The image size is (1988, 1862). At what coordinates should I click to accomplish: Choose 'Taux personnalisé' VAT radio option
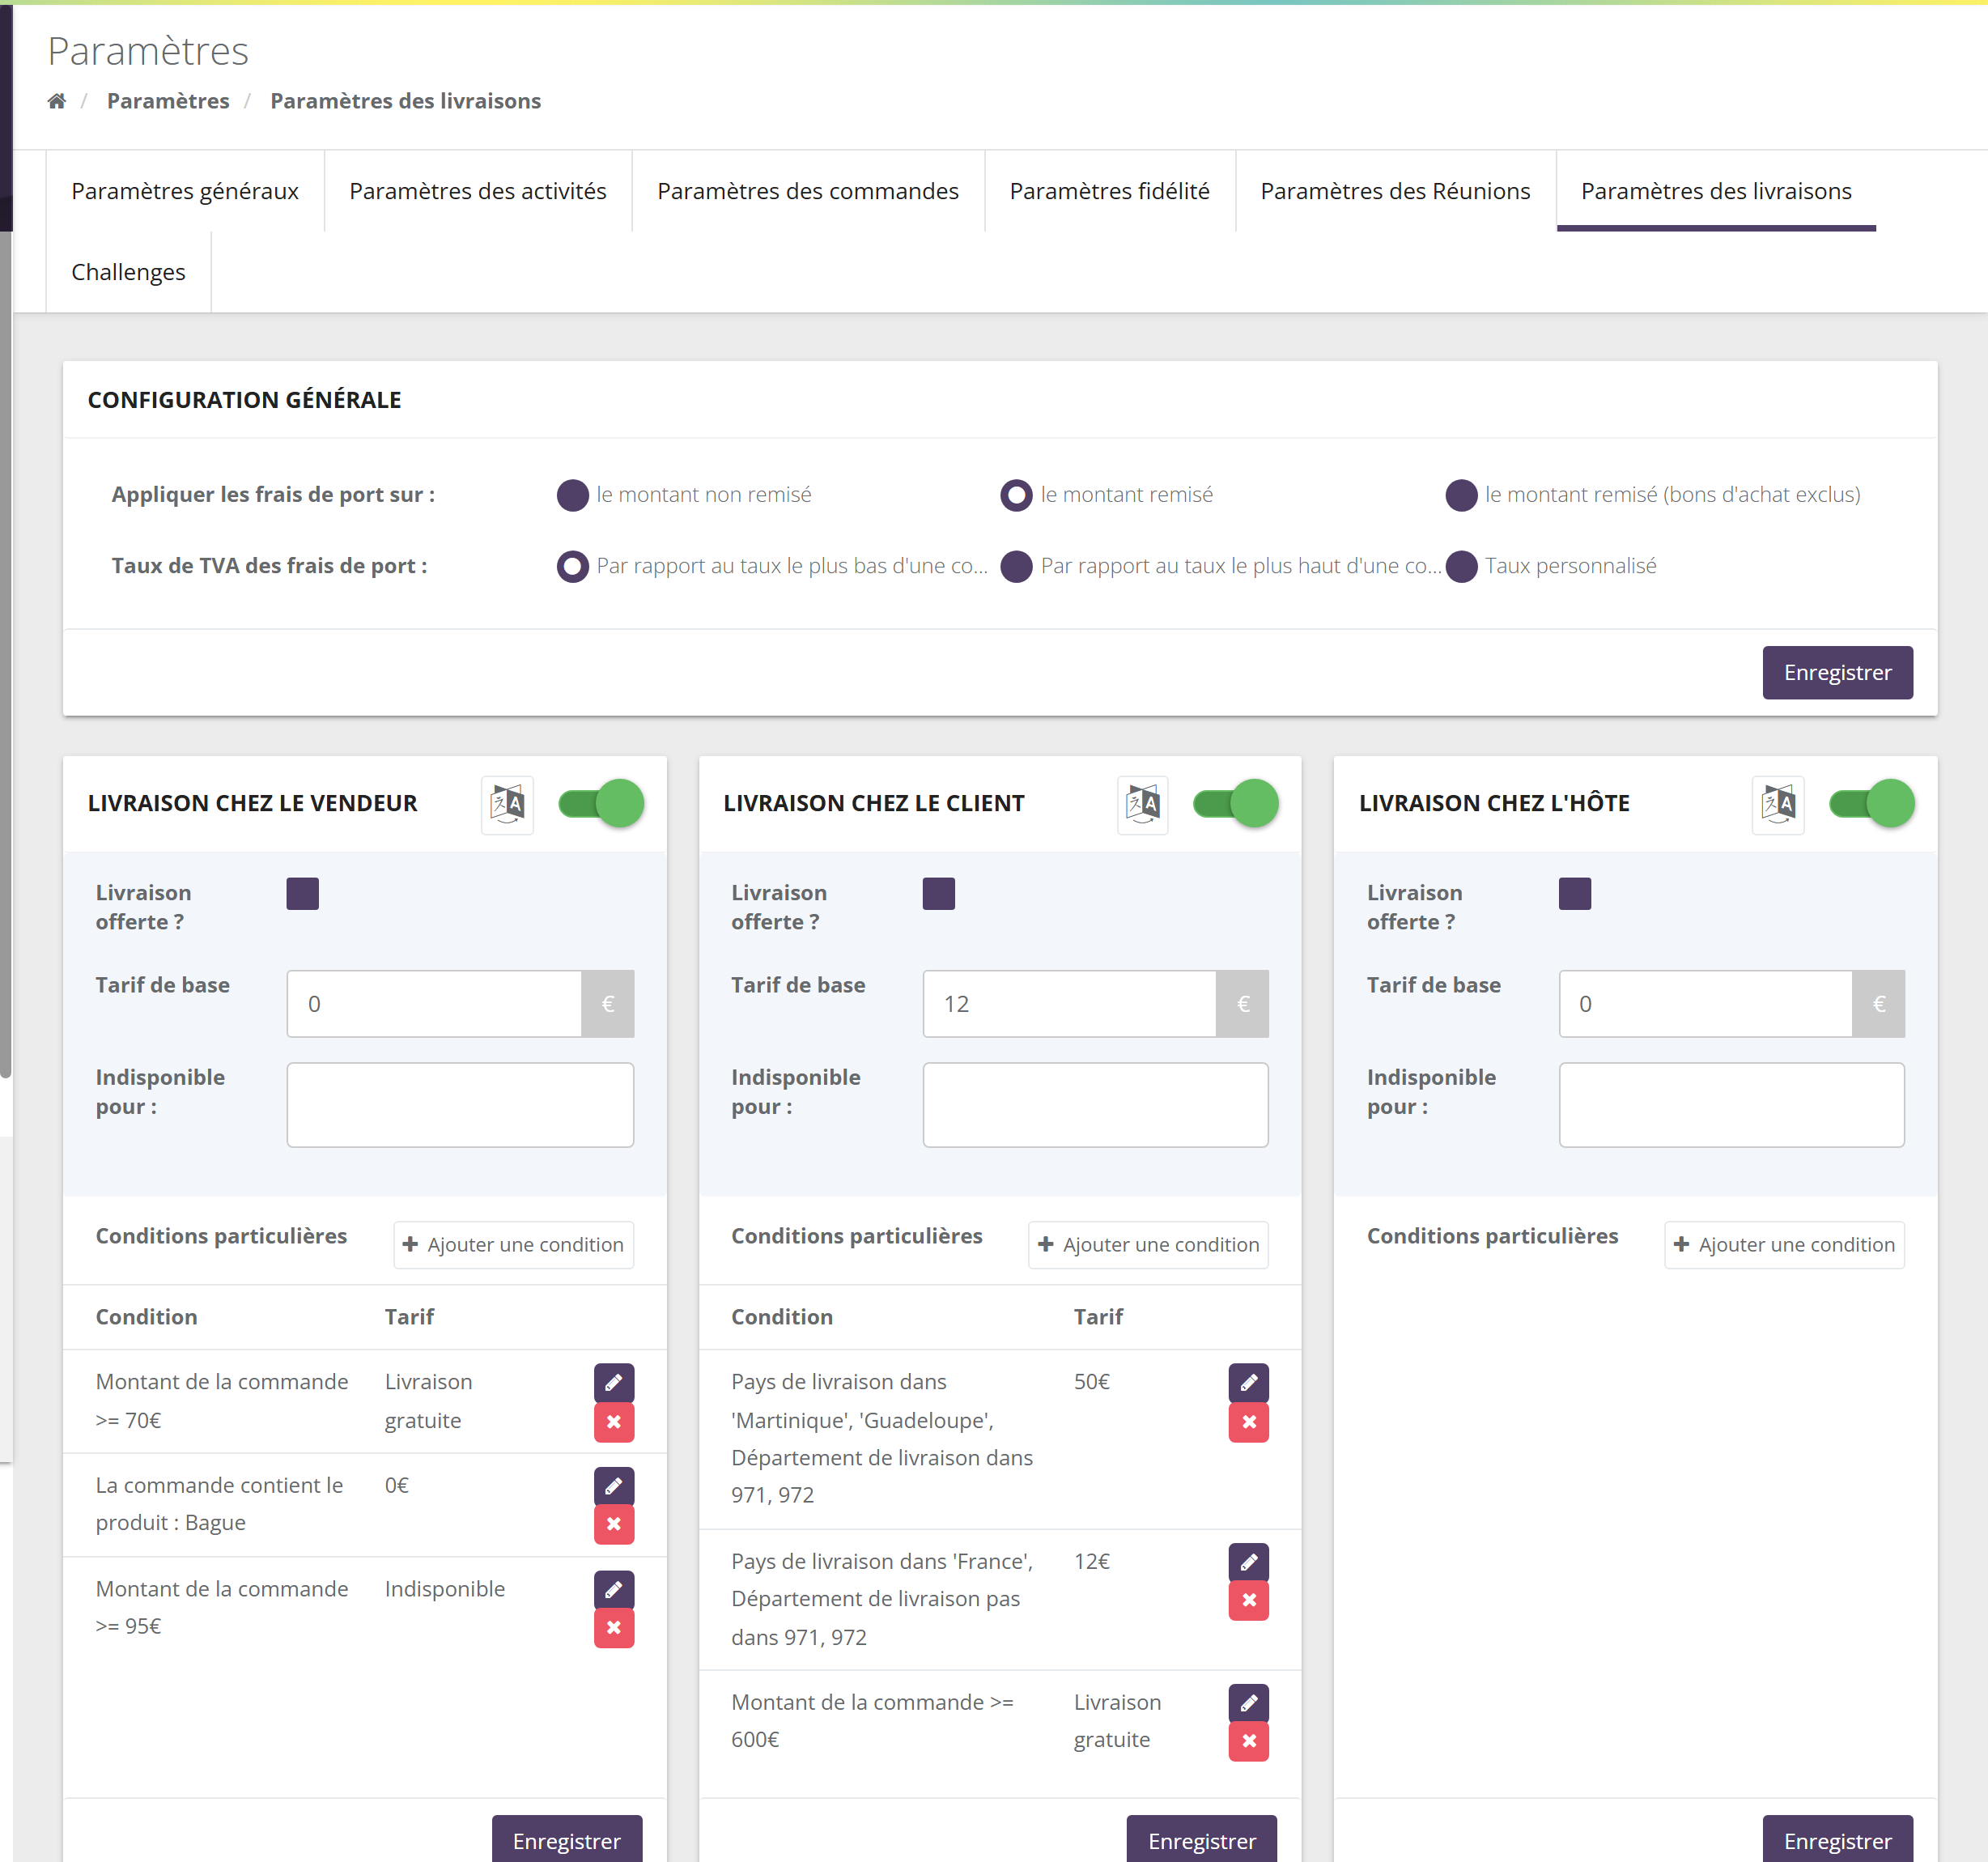click(1462, 567)
